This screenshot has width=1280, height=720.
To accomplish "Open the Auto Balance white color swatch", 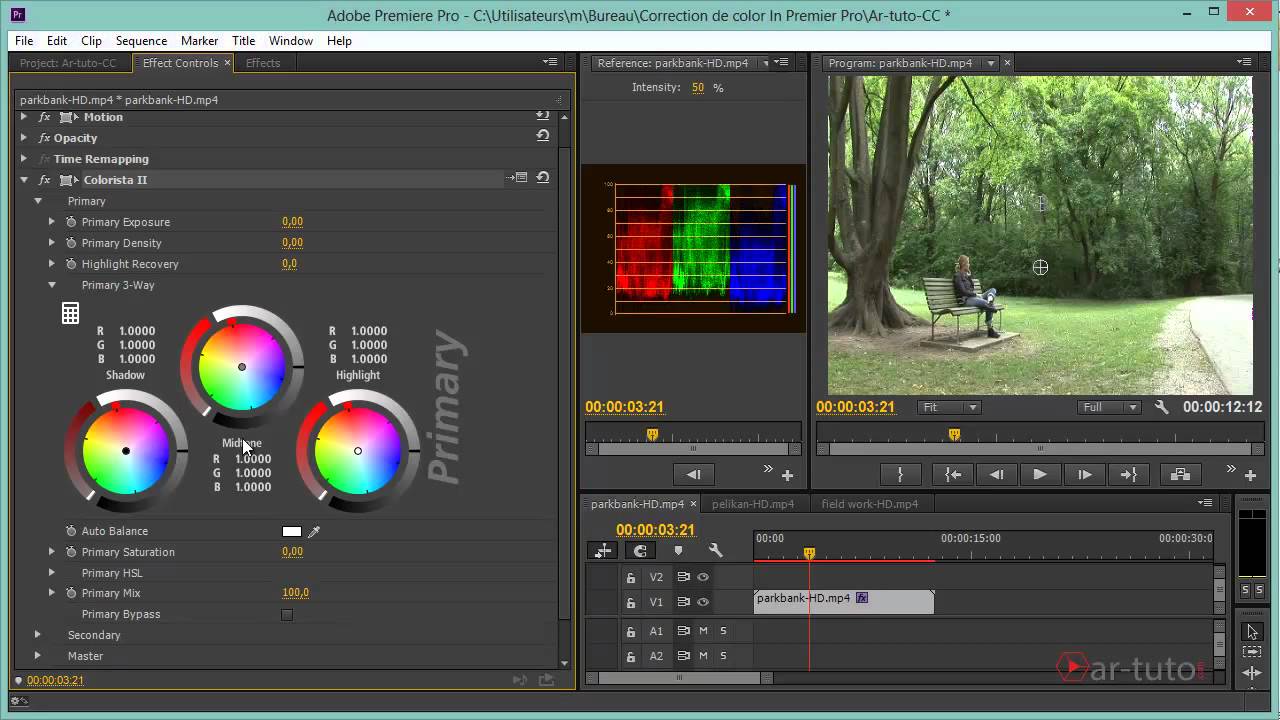I will coord(292,532).
